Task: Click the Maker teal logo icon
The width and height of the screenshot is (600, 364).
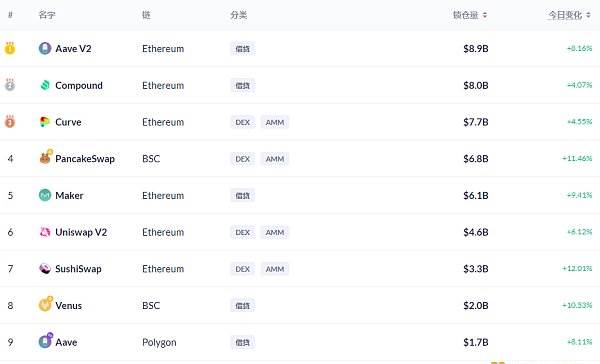Action: [x=45, y=195]
